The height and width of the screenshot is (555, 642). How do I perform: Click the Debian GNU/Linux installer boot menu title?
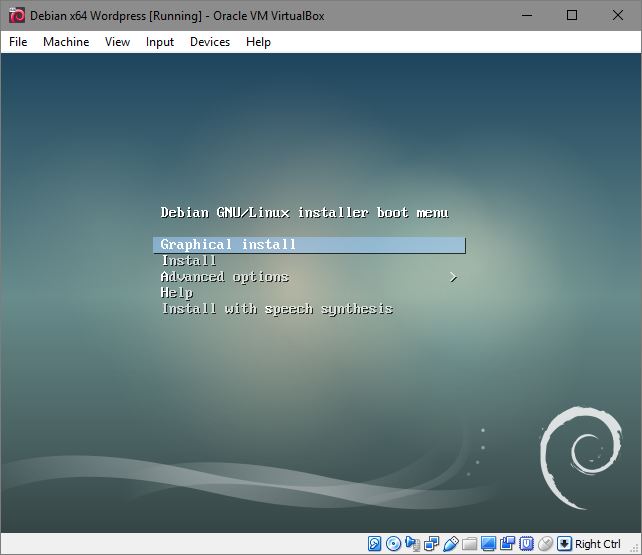coord(305,212)
